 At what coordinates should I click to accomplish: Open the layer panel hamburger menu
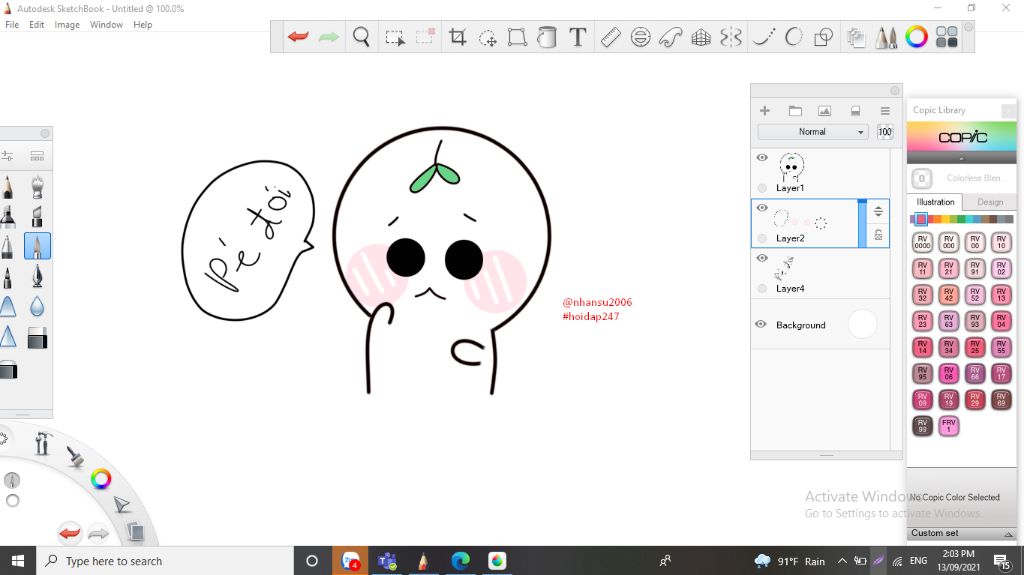pyautogui.click(x=885, y=111)
